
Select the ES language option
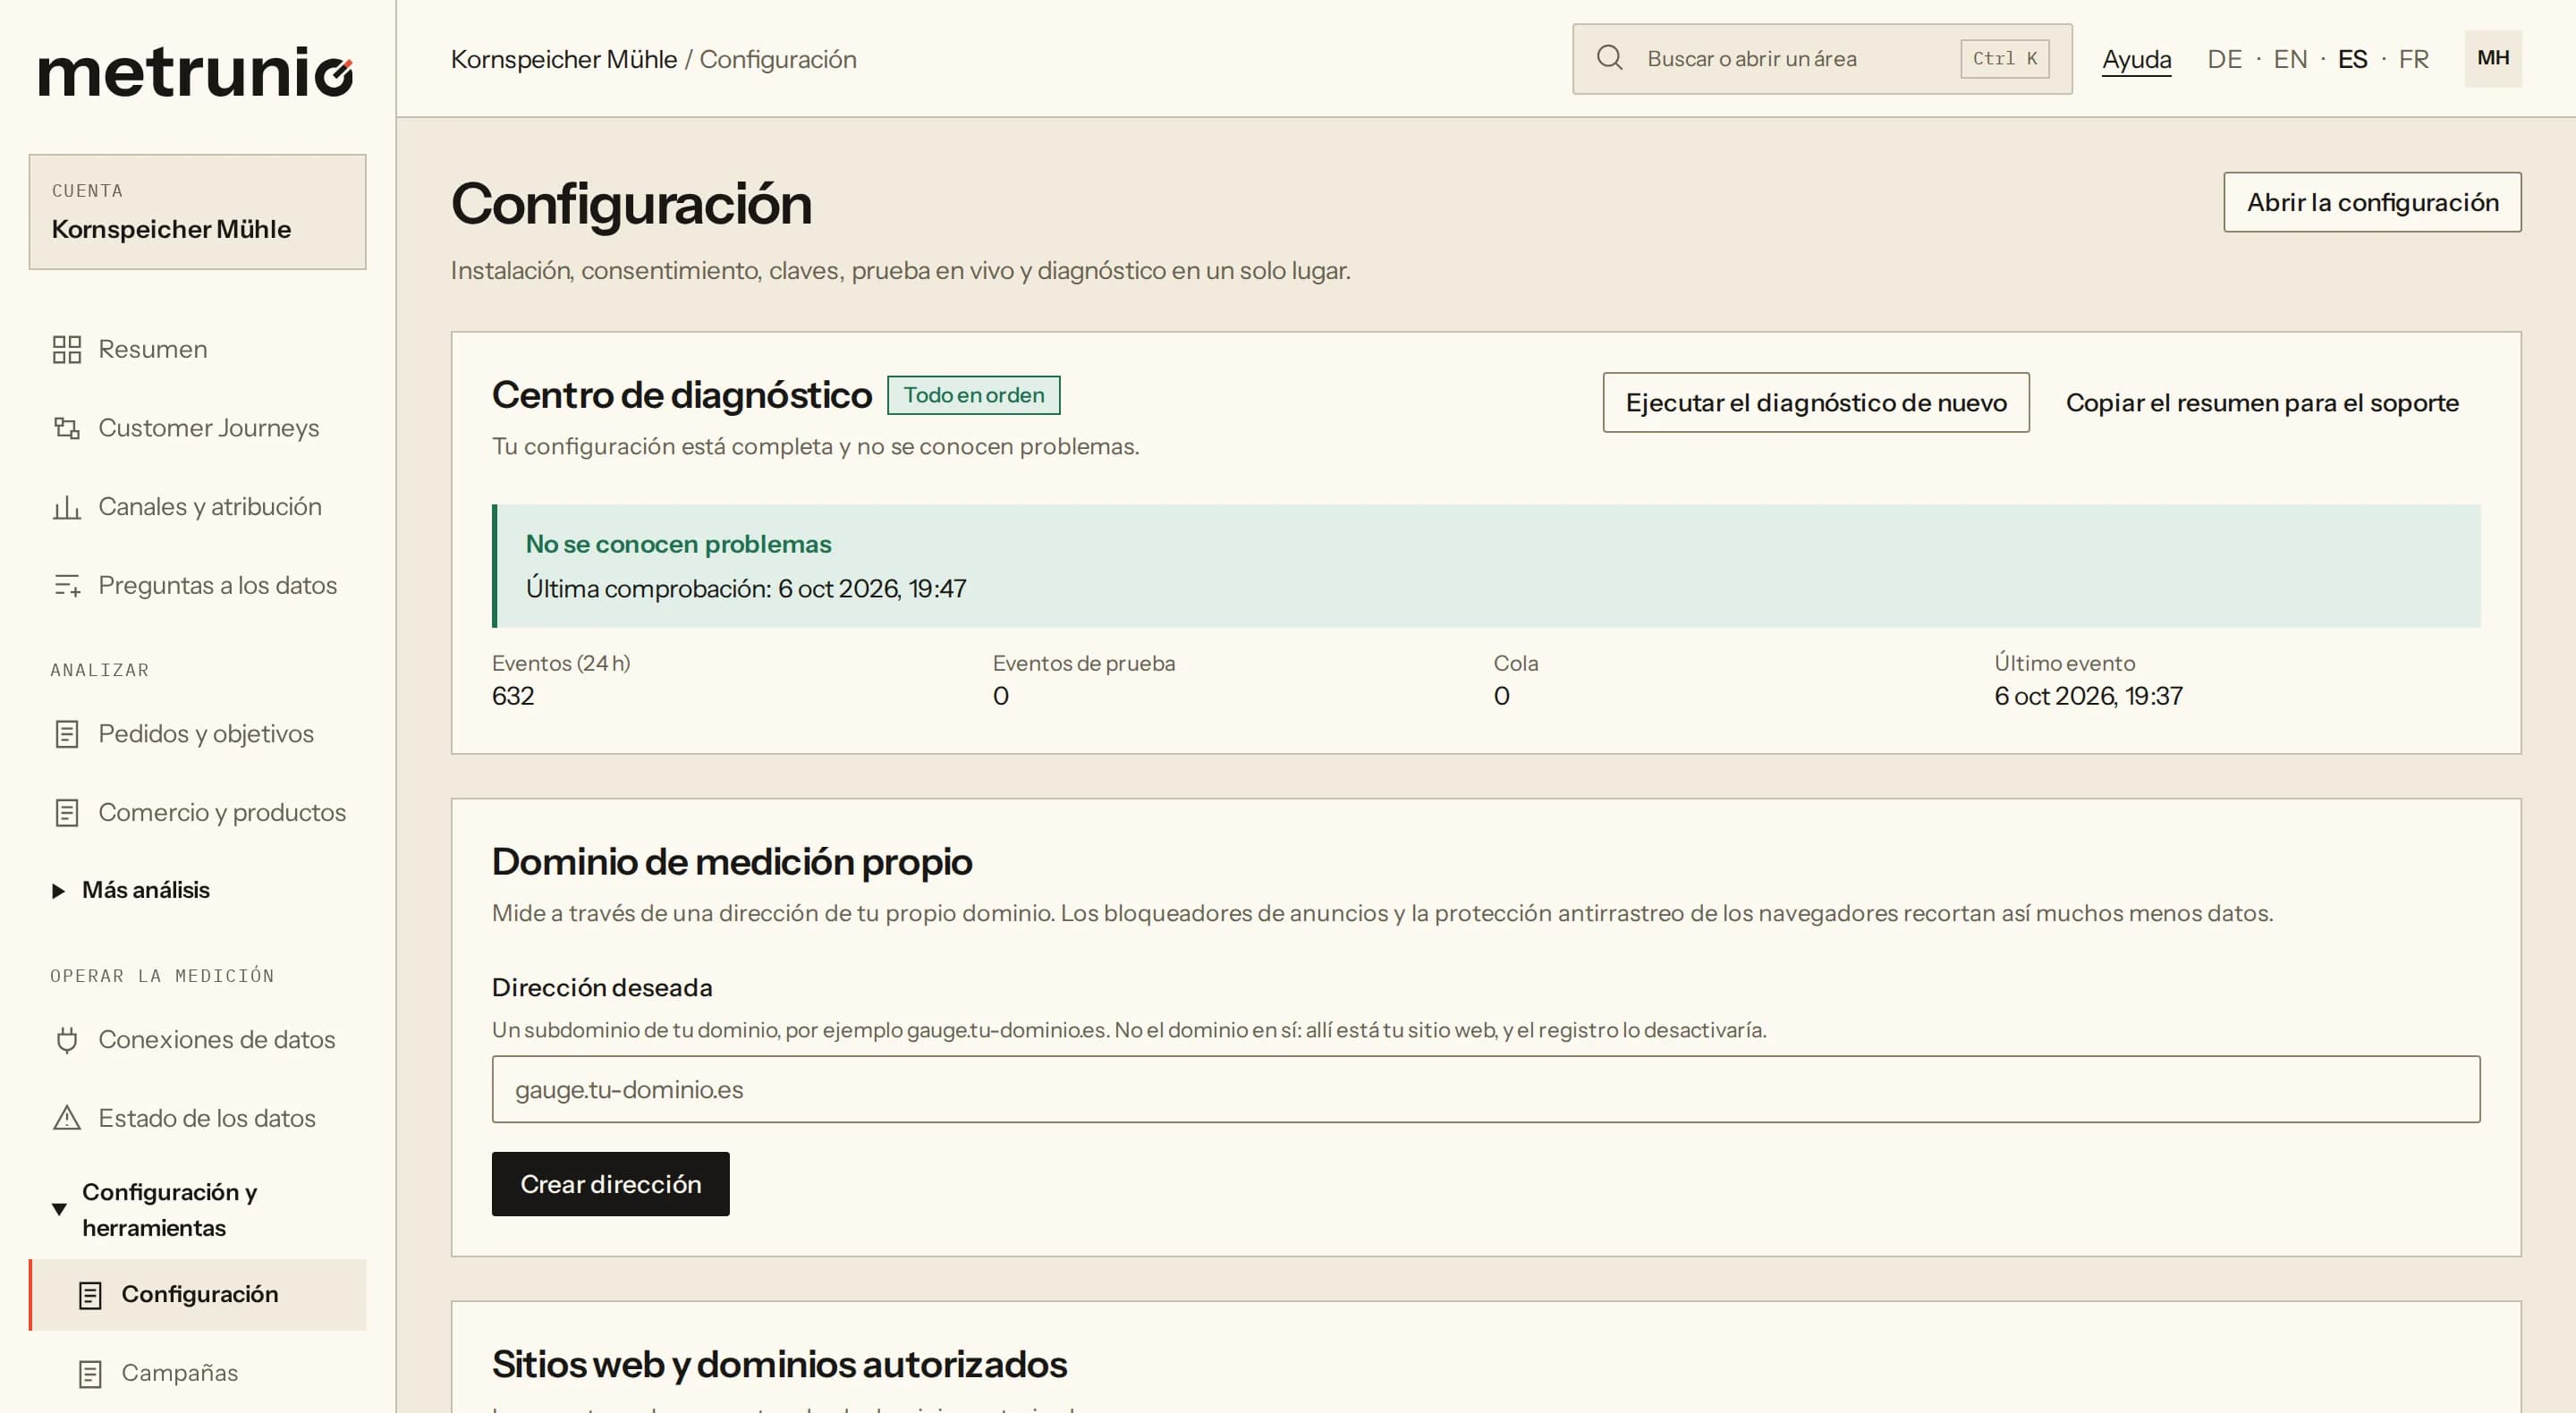click(2352, 59)
